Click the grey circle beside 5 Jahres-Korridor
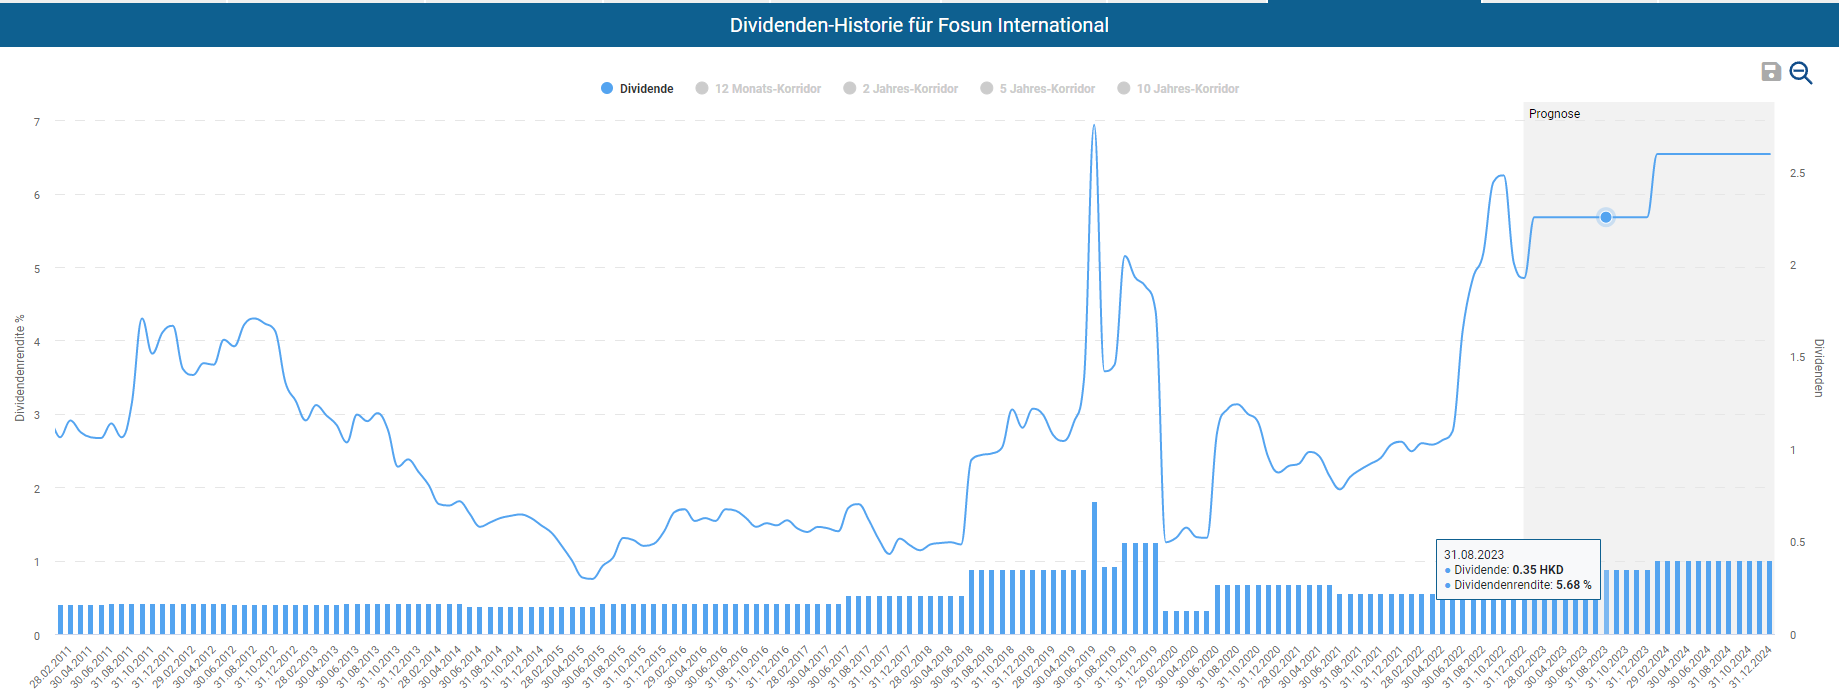This screenshot has height=697, width=1839. click(x=986, y=89)
